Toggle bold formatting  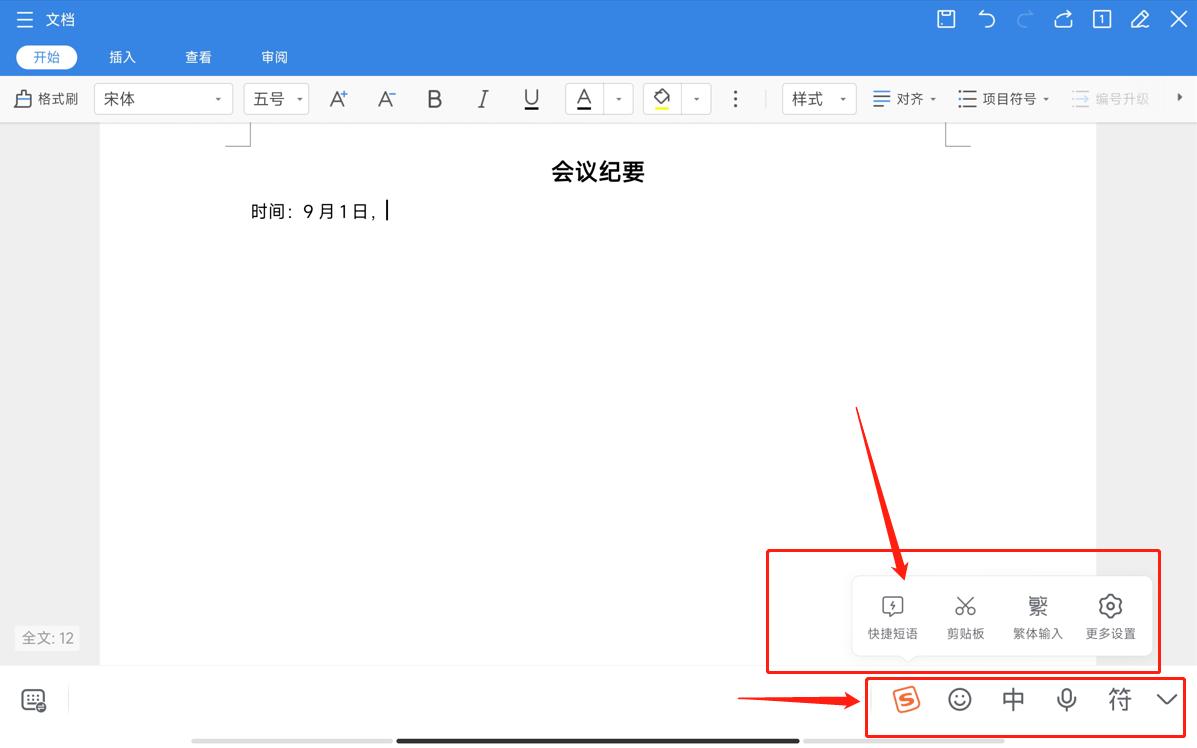click(434, 98)
